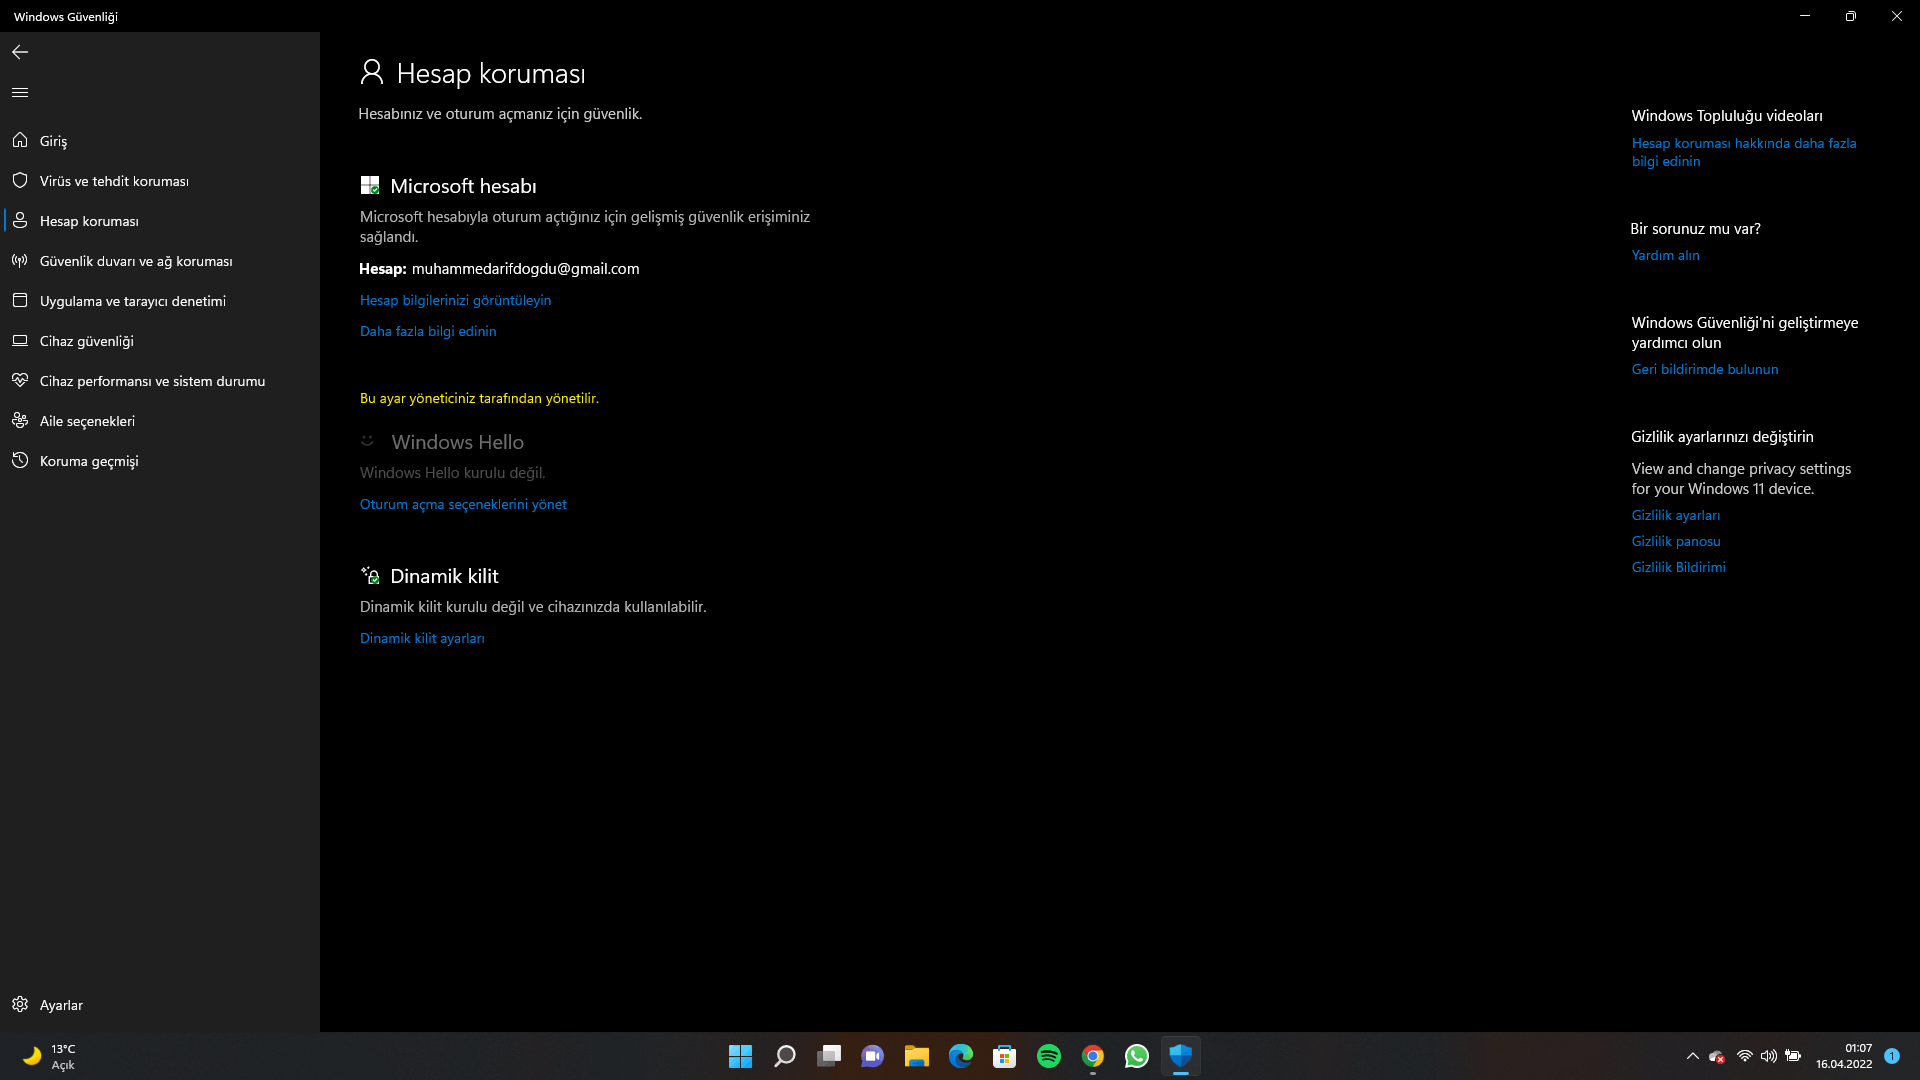Click Yardım alın help link
The height and width of the screenshot is (1080, 1920).
tap(1665, 255)
